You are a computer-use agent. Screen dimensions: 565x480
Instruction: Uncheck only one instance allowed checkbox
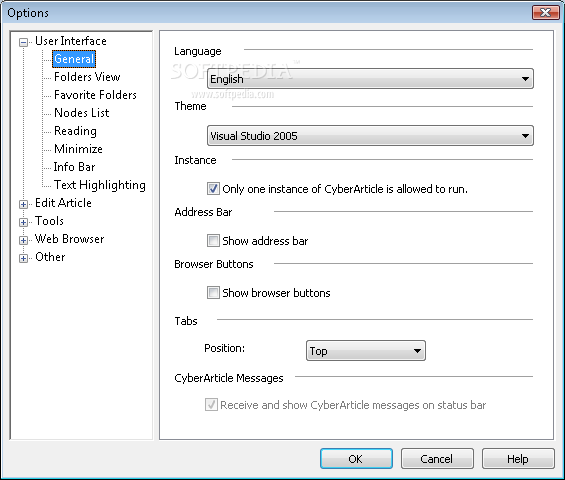click(x=213, y=188)
